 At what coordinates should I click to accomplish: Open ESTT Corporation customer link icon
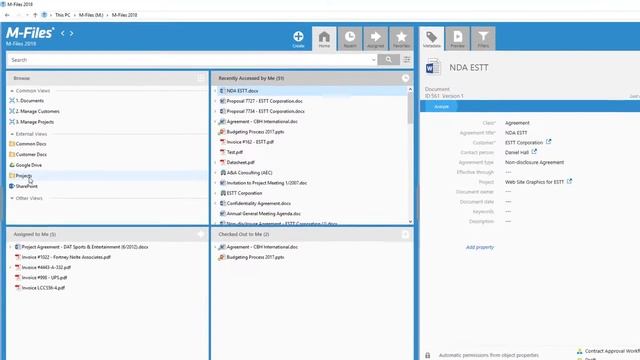tap(549, 142)
